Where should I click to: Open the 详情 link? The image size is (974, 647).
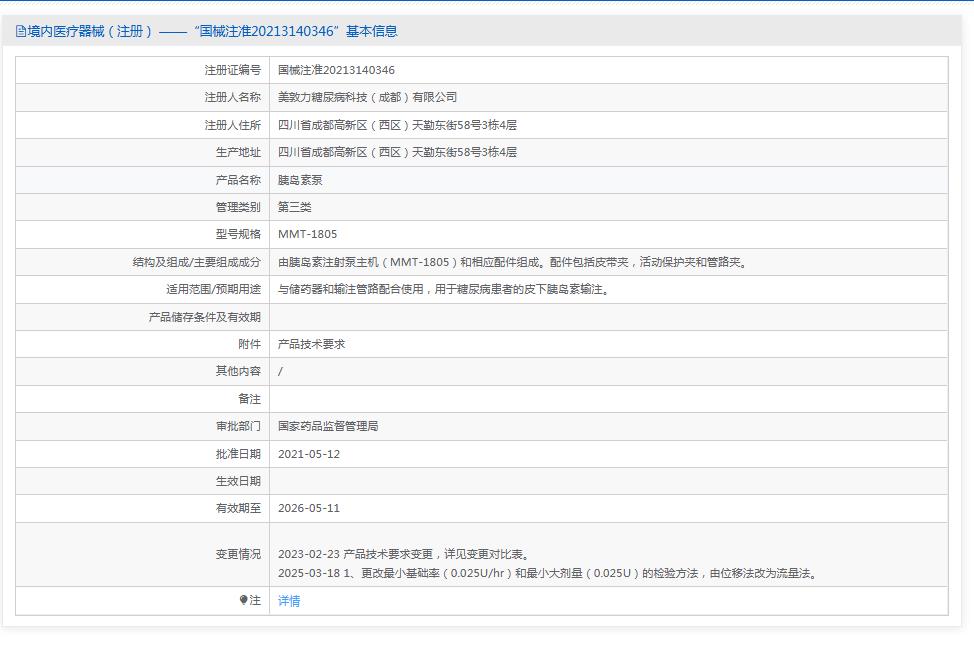pyautogui.click(x=289, y=600)
